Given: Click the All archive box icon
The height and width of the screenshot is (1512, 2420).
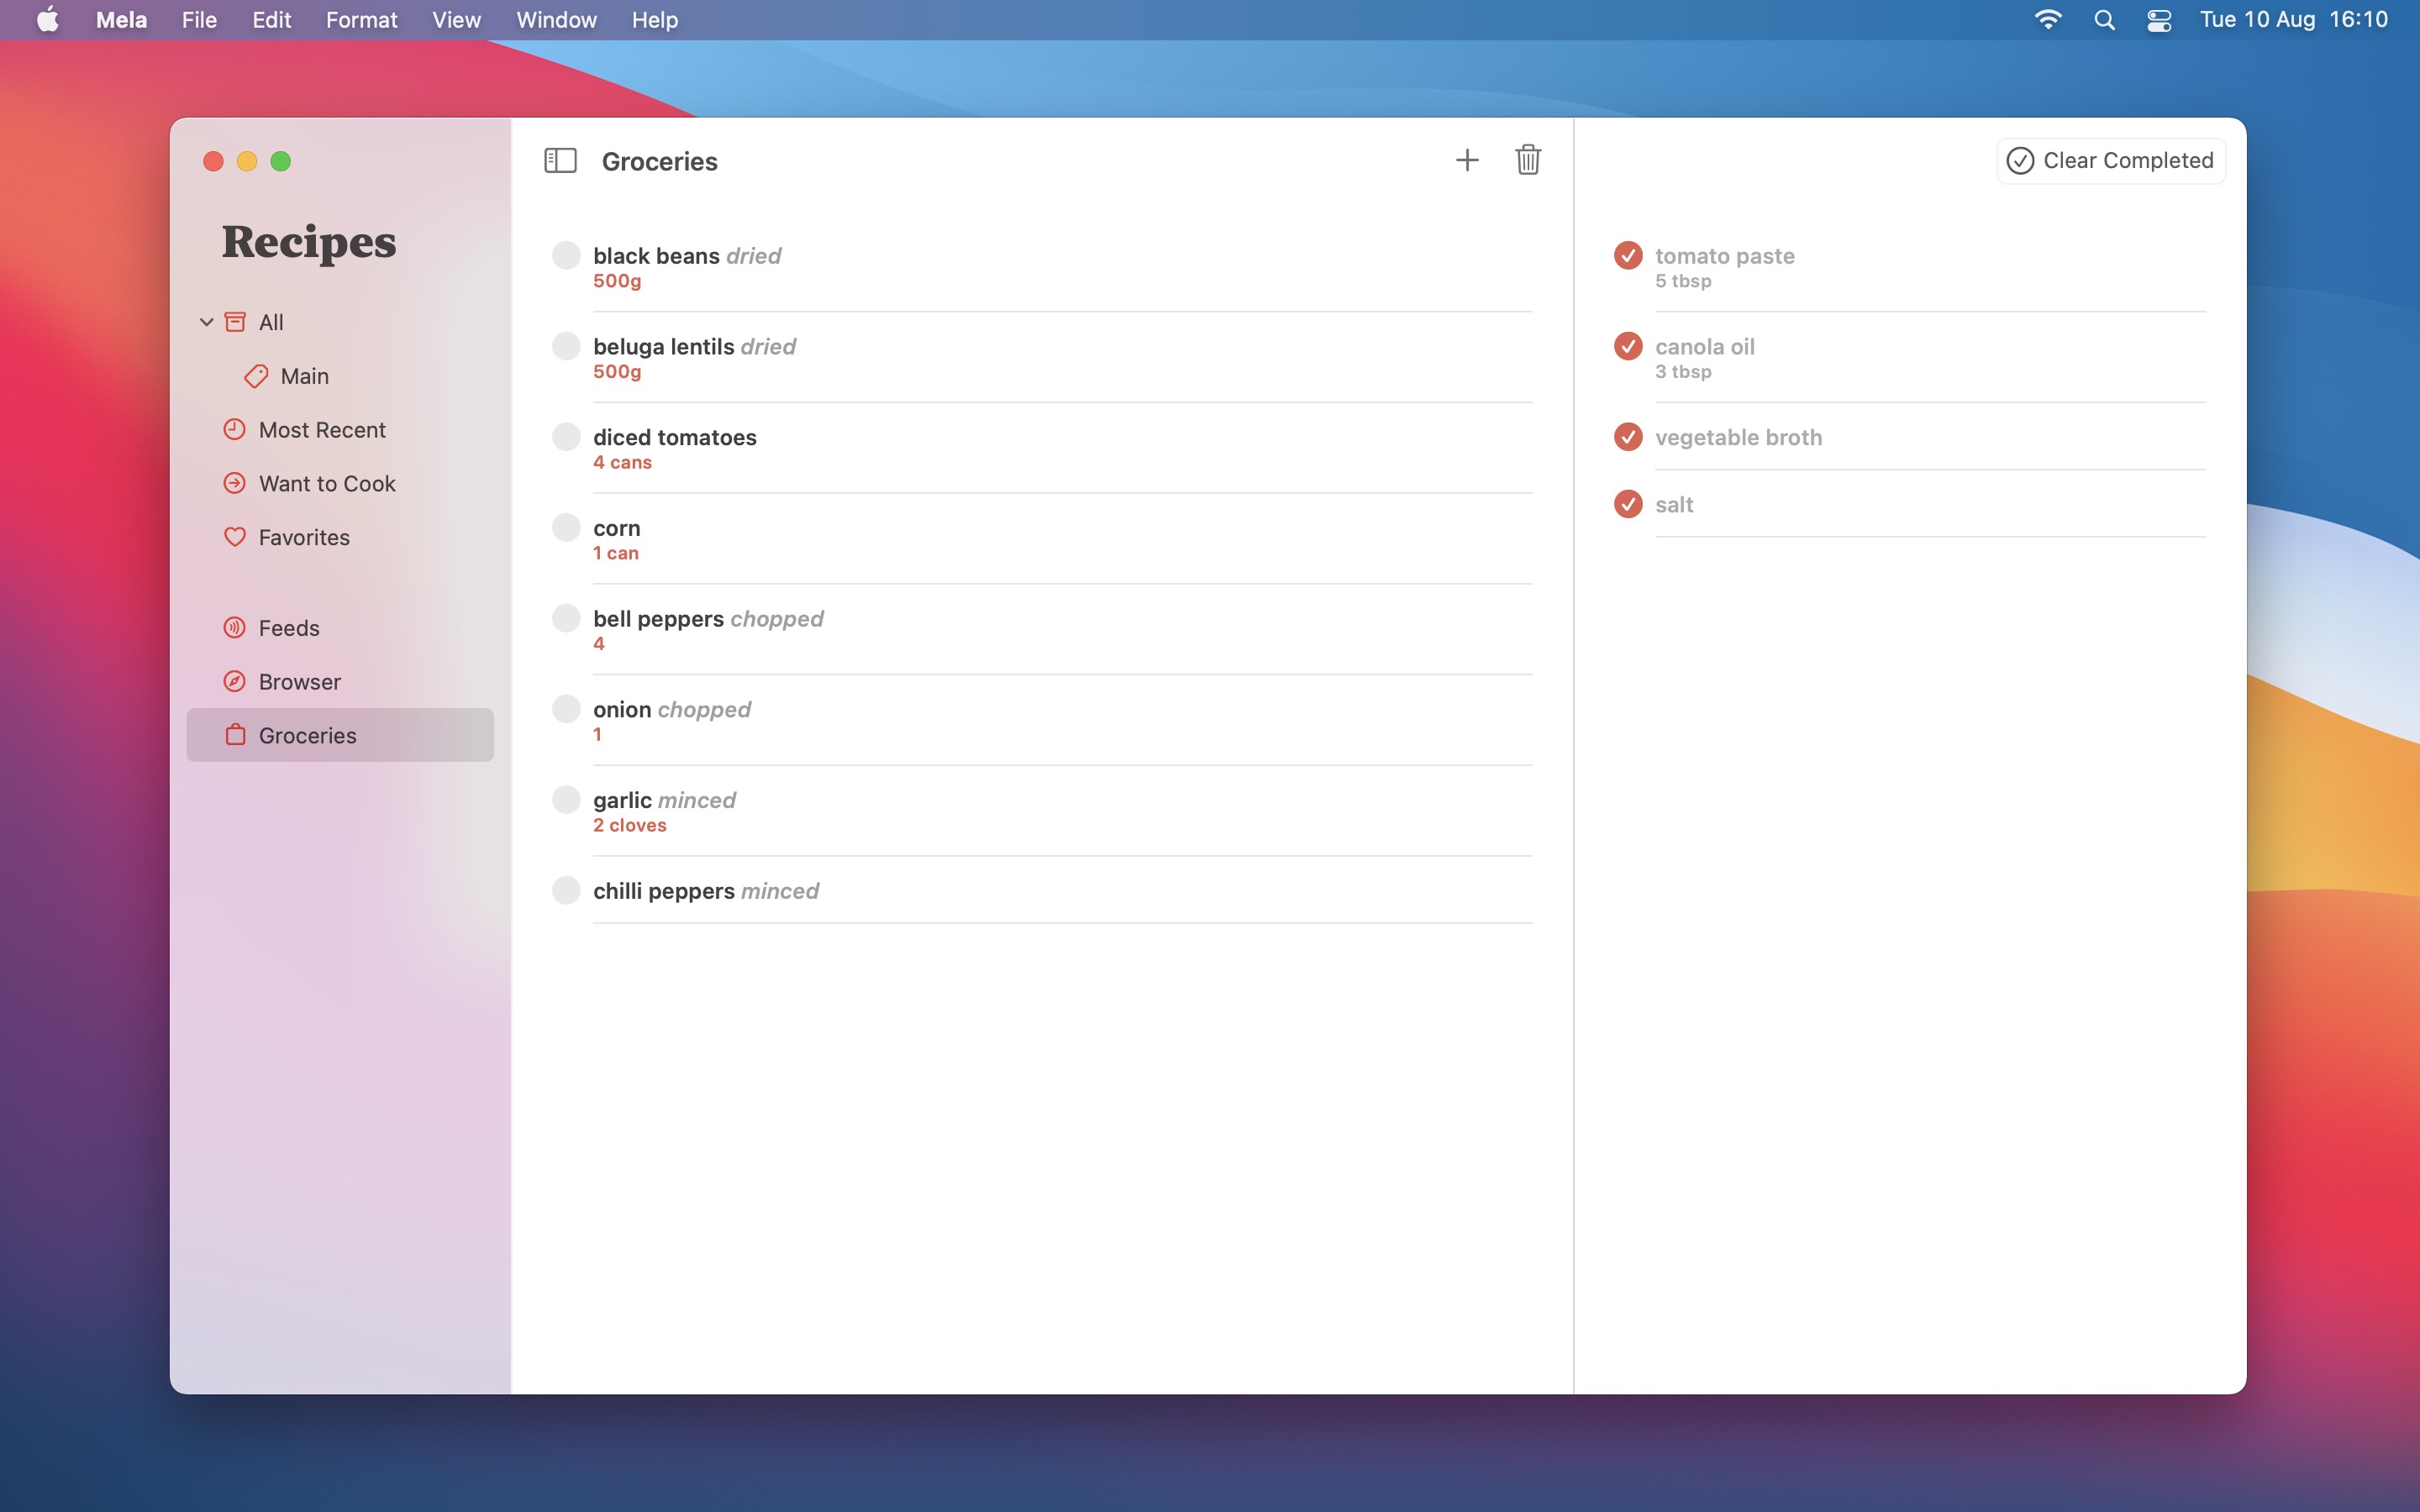Looking at the screenshot, I should point(235,322).
